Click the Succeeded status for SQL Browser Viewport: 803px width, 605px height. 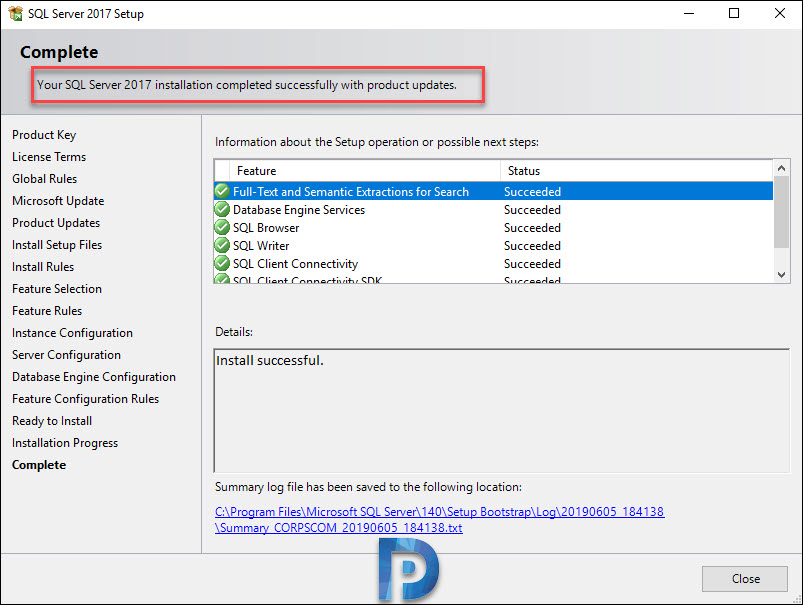pos(532,227)
